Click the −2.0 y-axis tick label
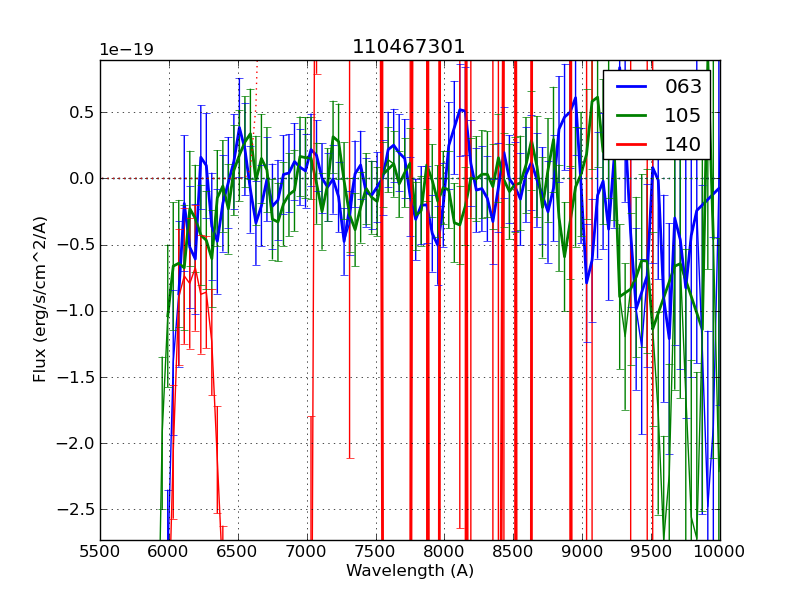This screenshot has width=800, height=600. tap(76, 443)
